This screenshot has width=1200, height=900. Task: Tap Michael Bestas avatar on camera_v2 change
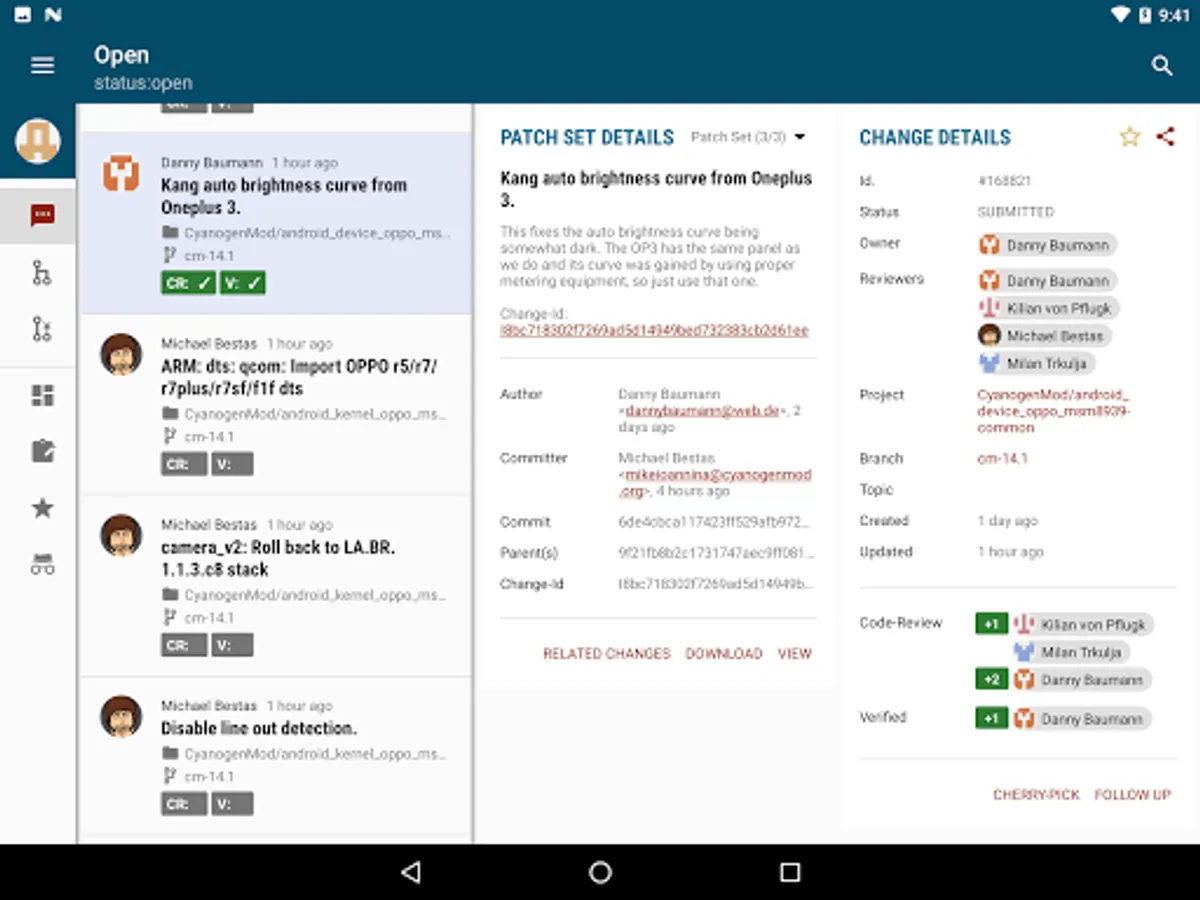coord(121,536)
